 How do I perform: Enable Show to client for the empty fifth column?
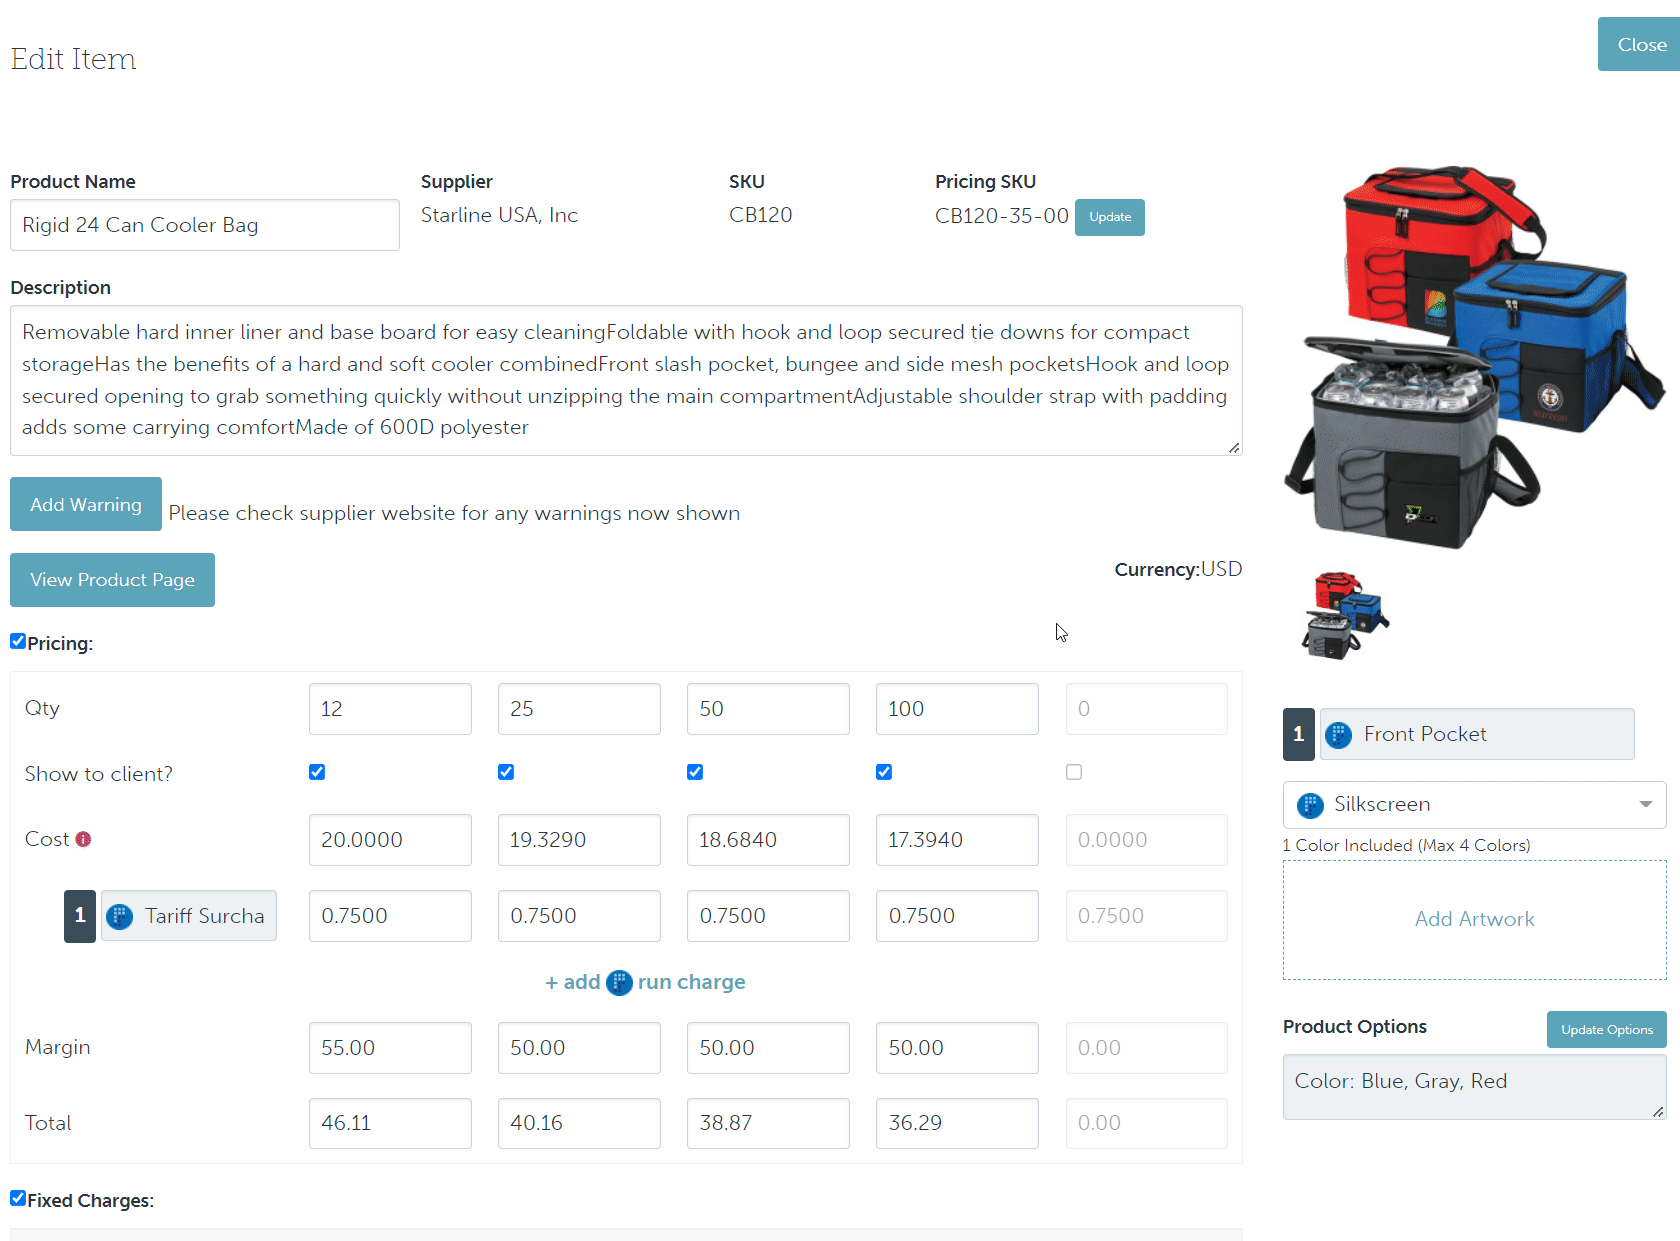tap(1074, 772)
